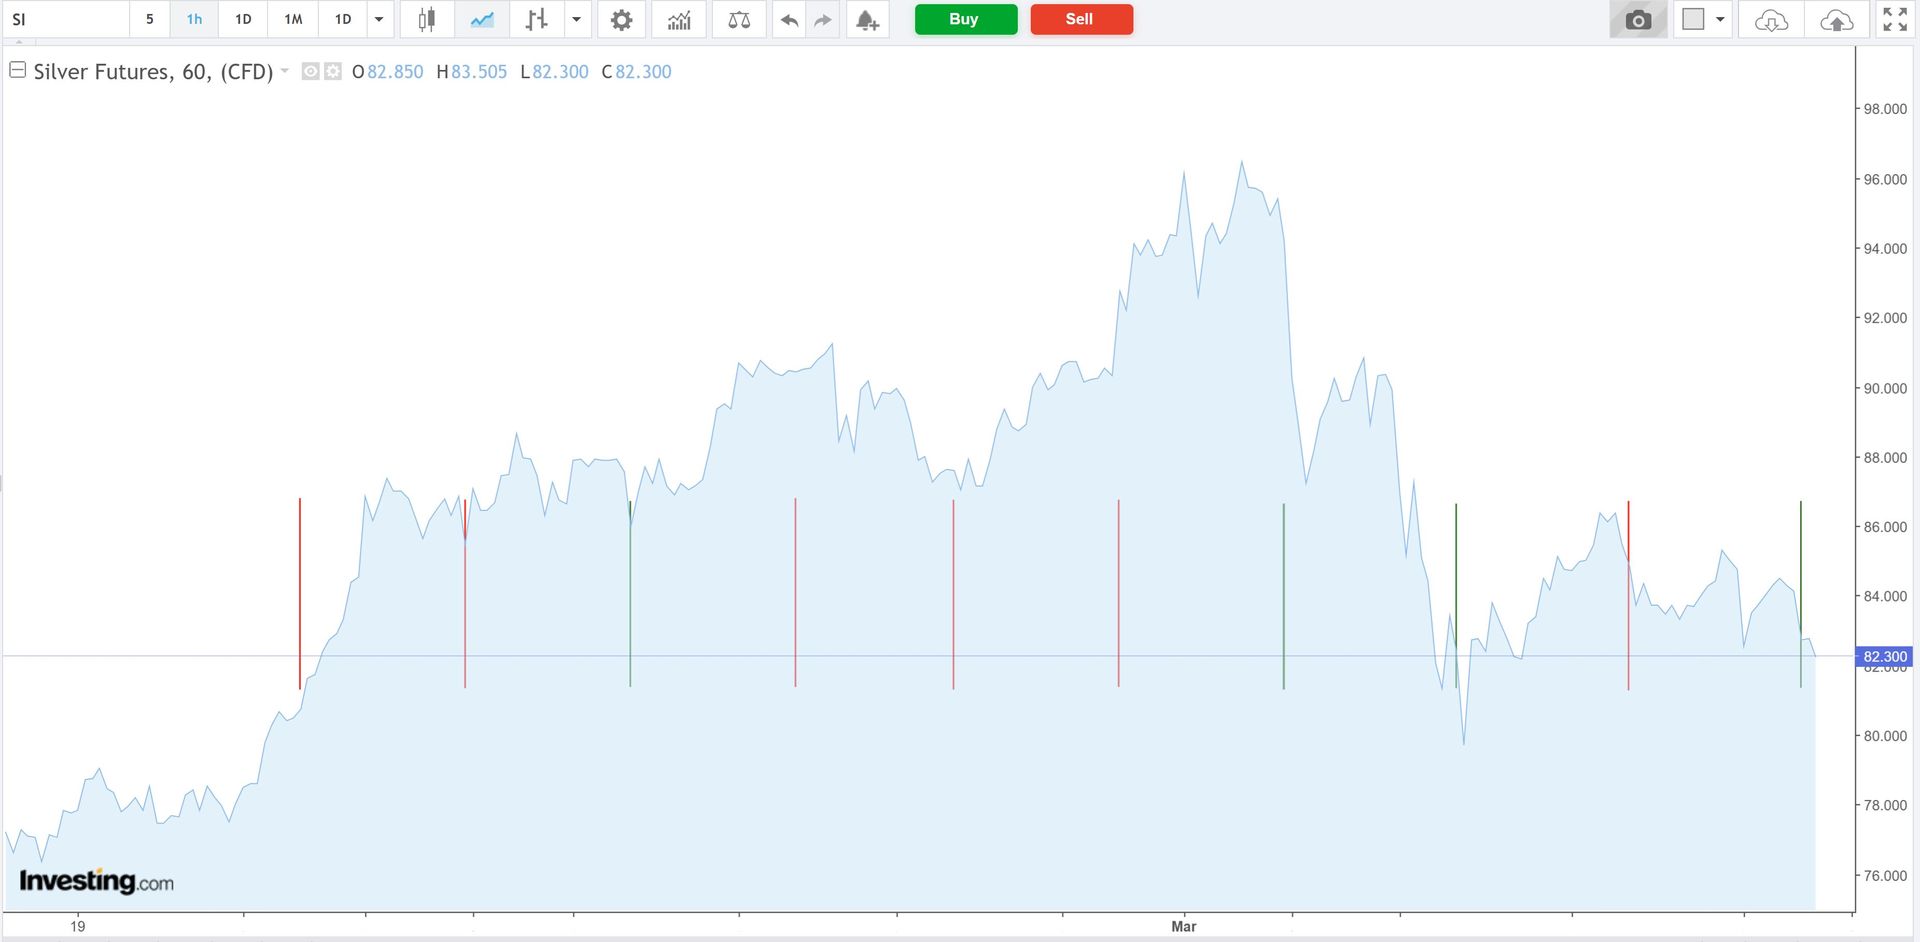Select the area chart style icon
This screenshot has height=942, width=1920.
(x=482, y=20)
